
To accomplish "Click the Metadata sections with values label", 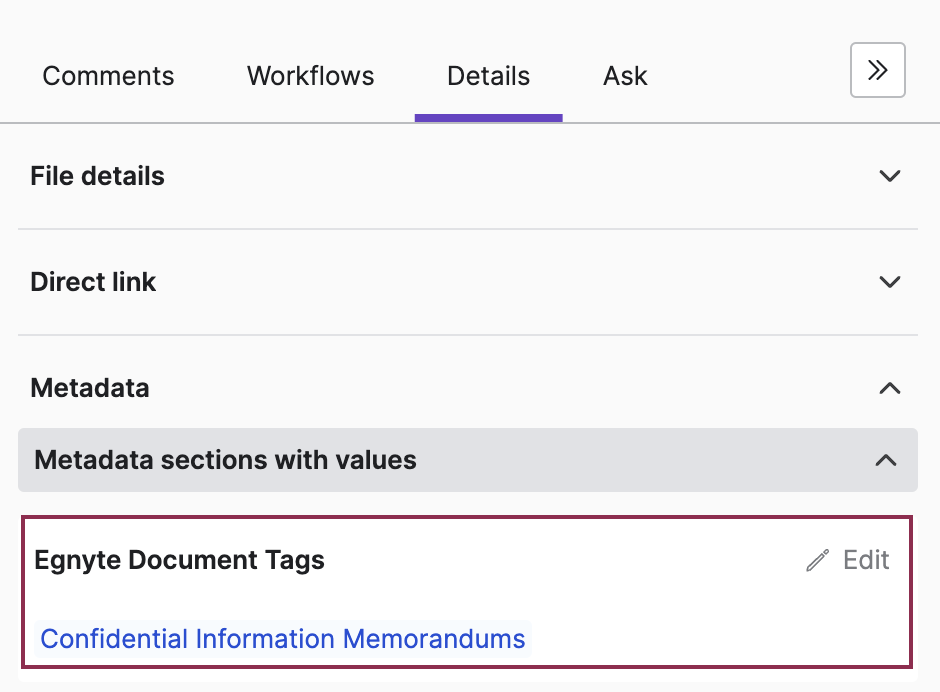I will [225, 460].
